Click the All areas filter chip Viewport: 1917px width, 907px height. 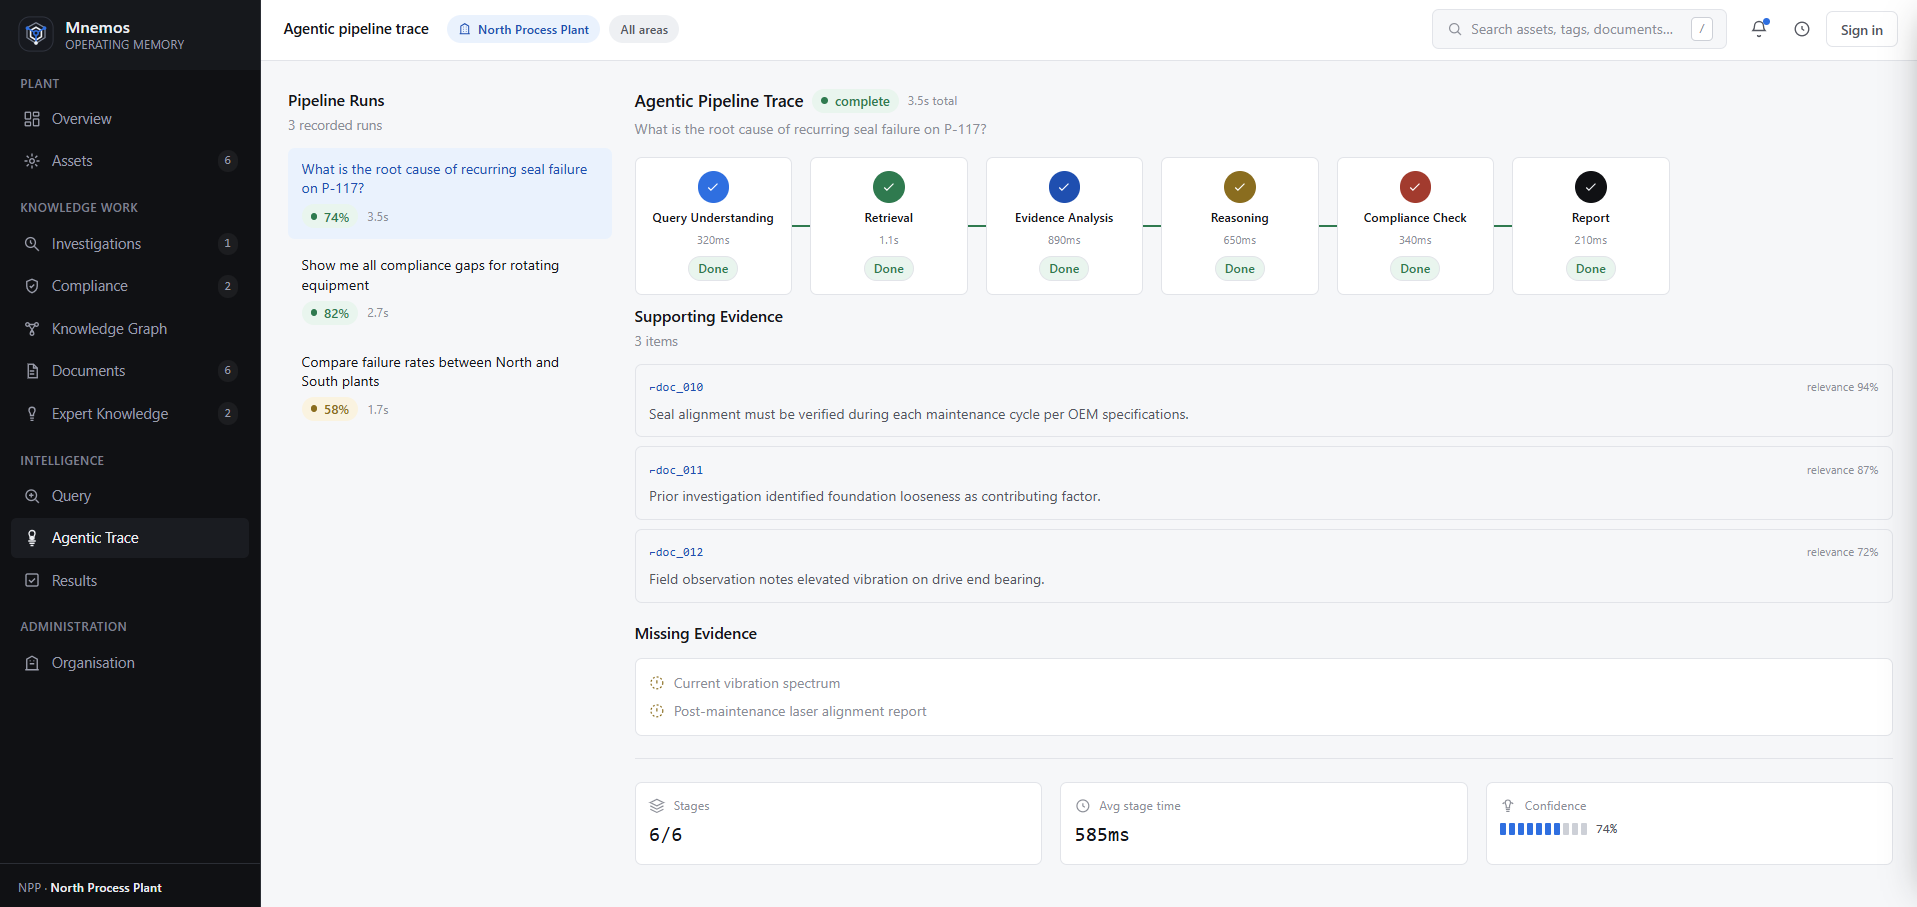(644, 30)
